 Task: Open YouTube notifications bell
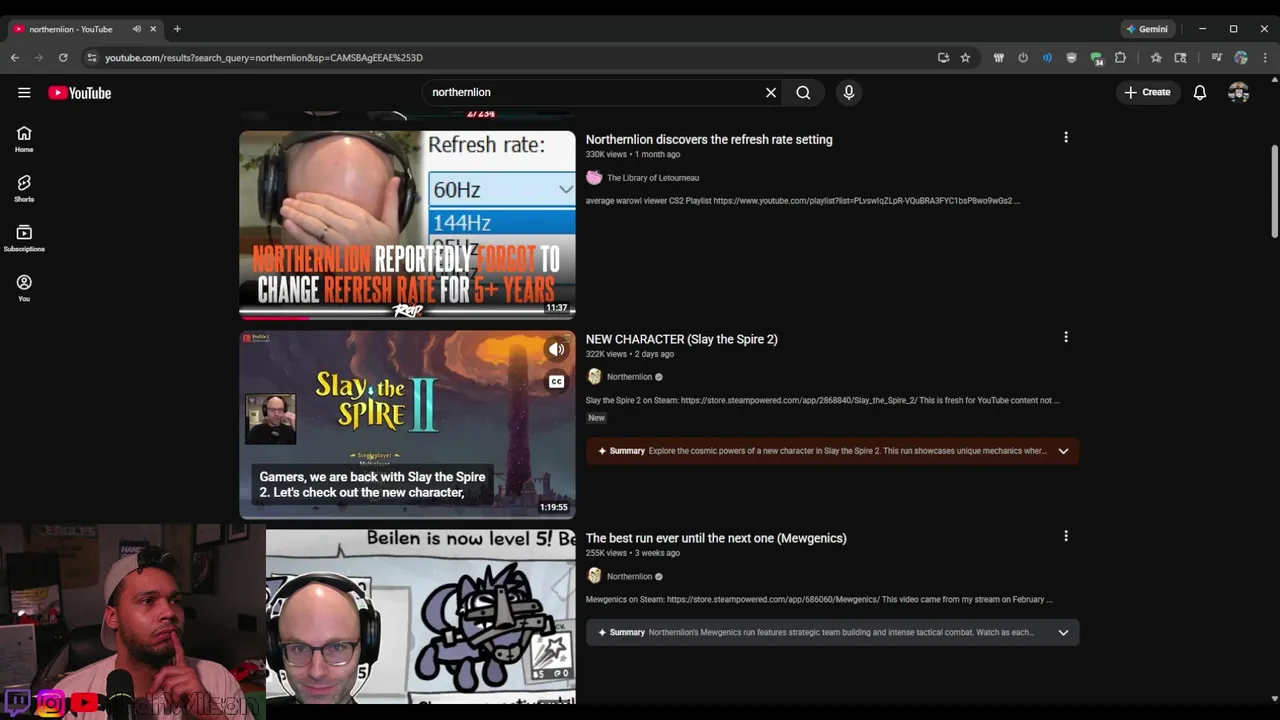pyautogui.click(x=1200, y=93)
